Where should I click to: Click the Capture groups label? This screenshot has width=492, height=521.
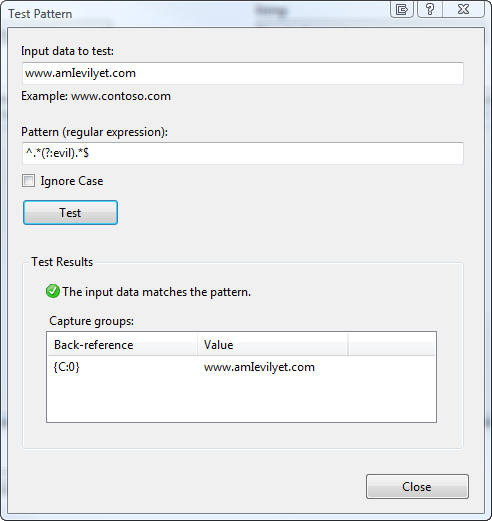click(91, 321)
